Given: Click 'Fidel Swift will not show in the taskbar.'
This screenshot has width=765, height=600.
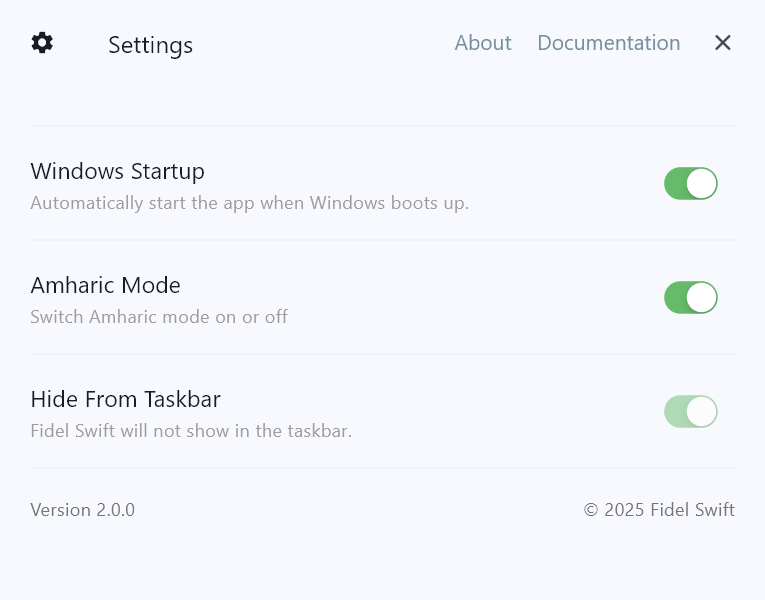Looking at the screenshot, I should (191, 431).
